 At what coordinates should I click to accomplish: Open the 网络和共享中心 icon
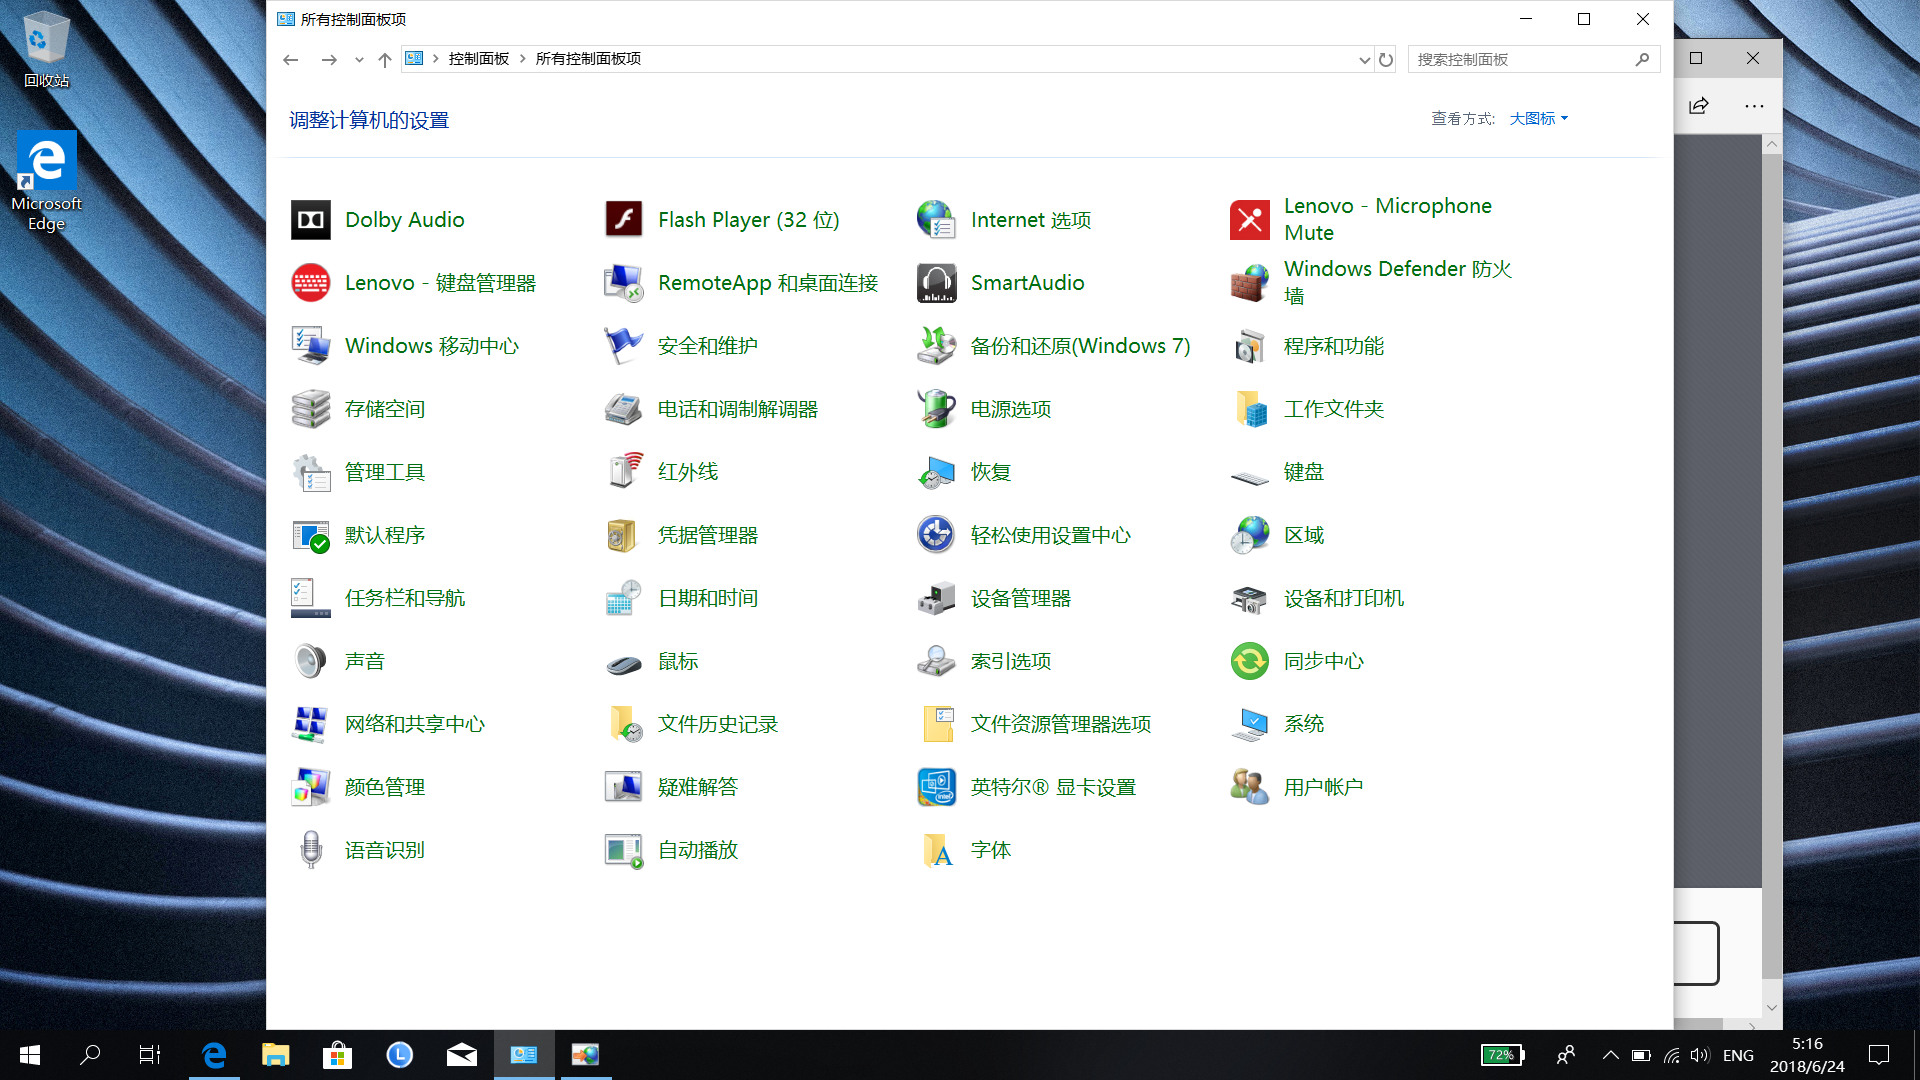pyautogui.click(x=311, y=724)
